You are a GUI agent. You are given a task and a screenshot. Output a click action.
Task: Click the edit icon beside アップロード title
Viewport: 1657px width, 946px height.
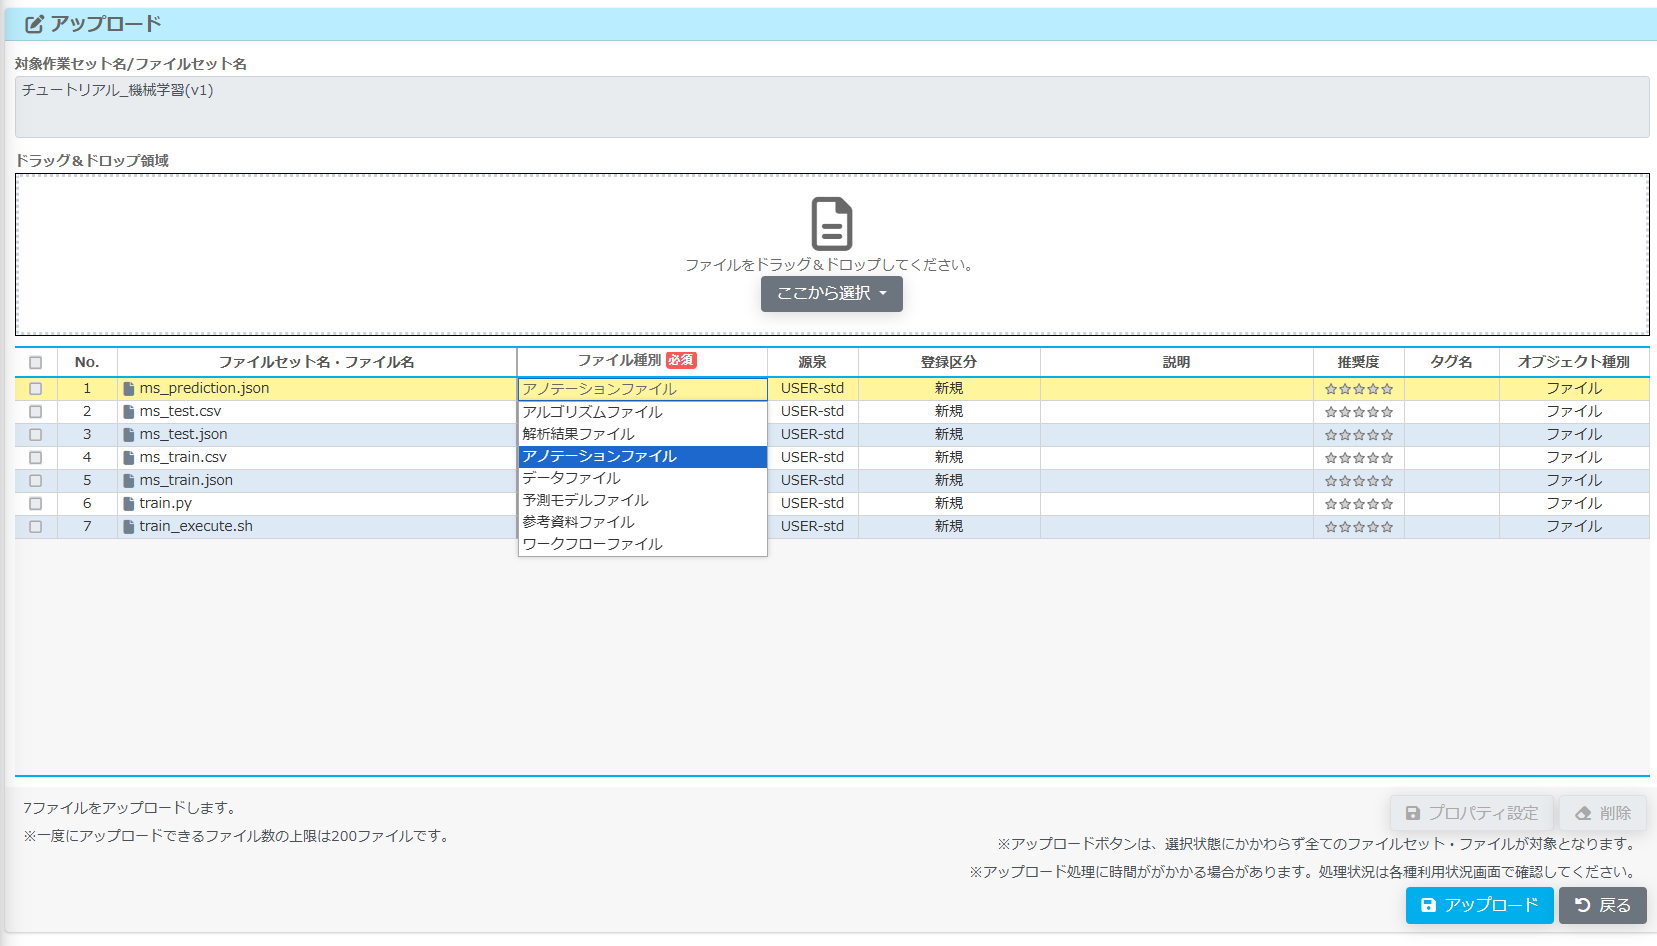click(35, 24)
